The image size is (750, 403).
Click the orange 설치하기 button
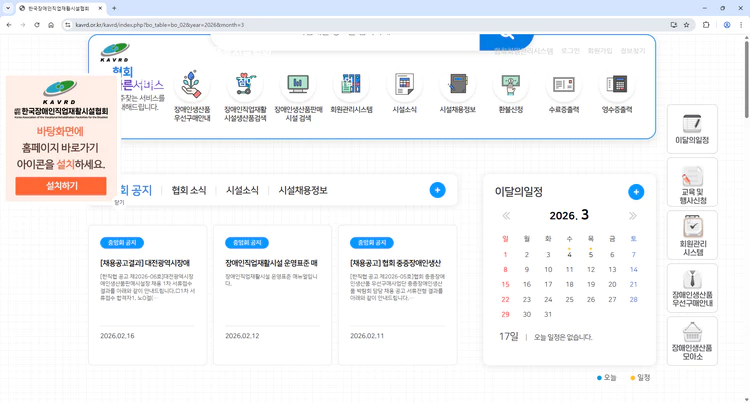pyautogui.click(x=61, y=186)
